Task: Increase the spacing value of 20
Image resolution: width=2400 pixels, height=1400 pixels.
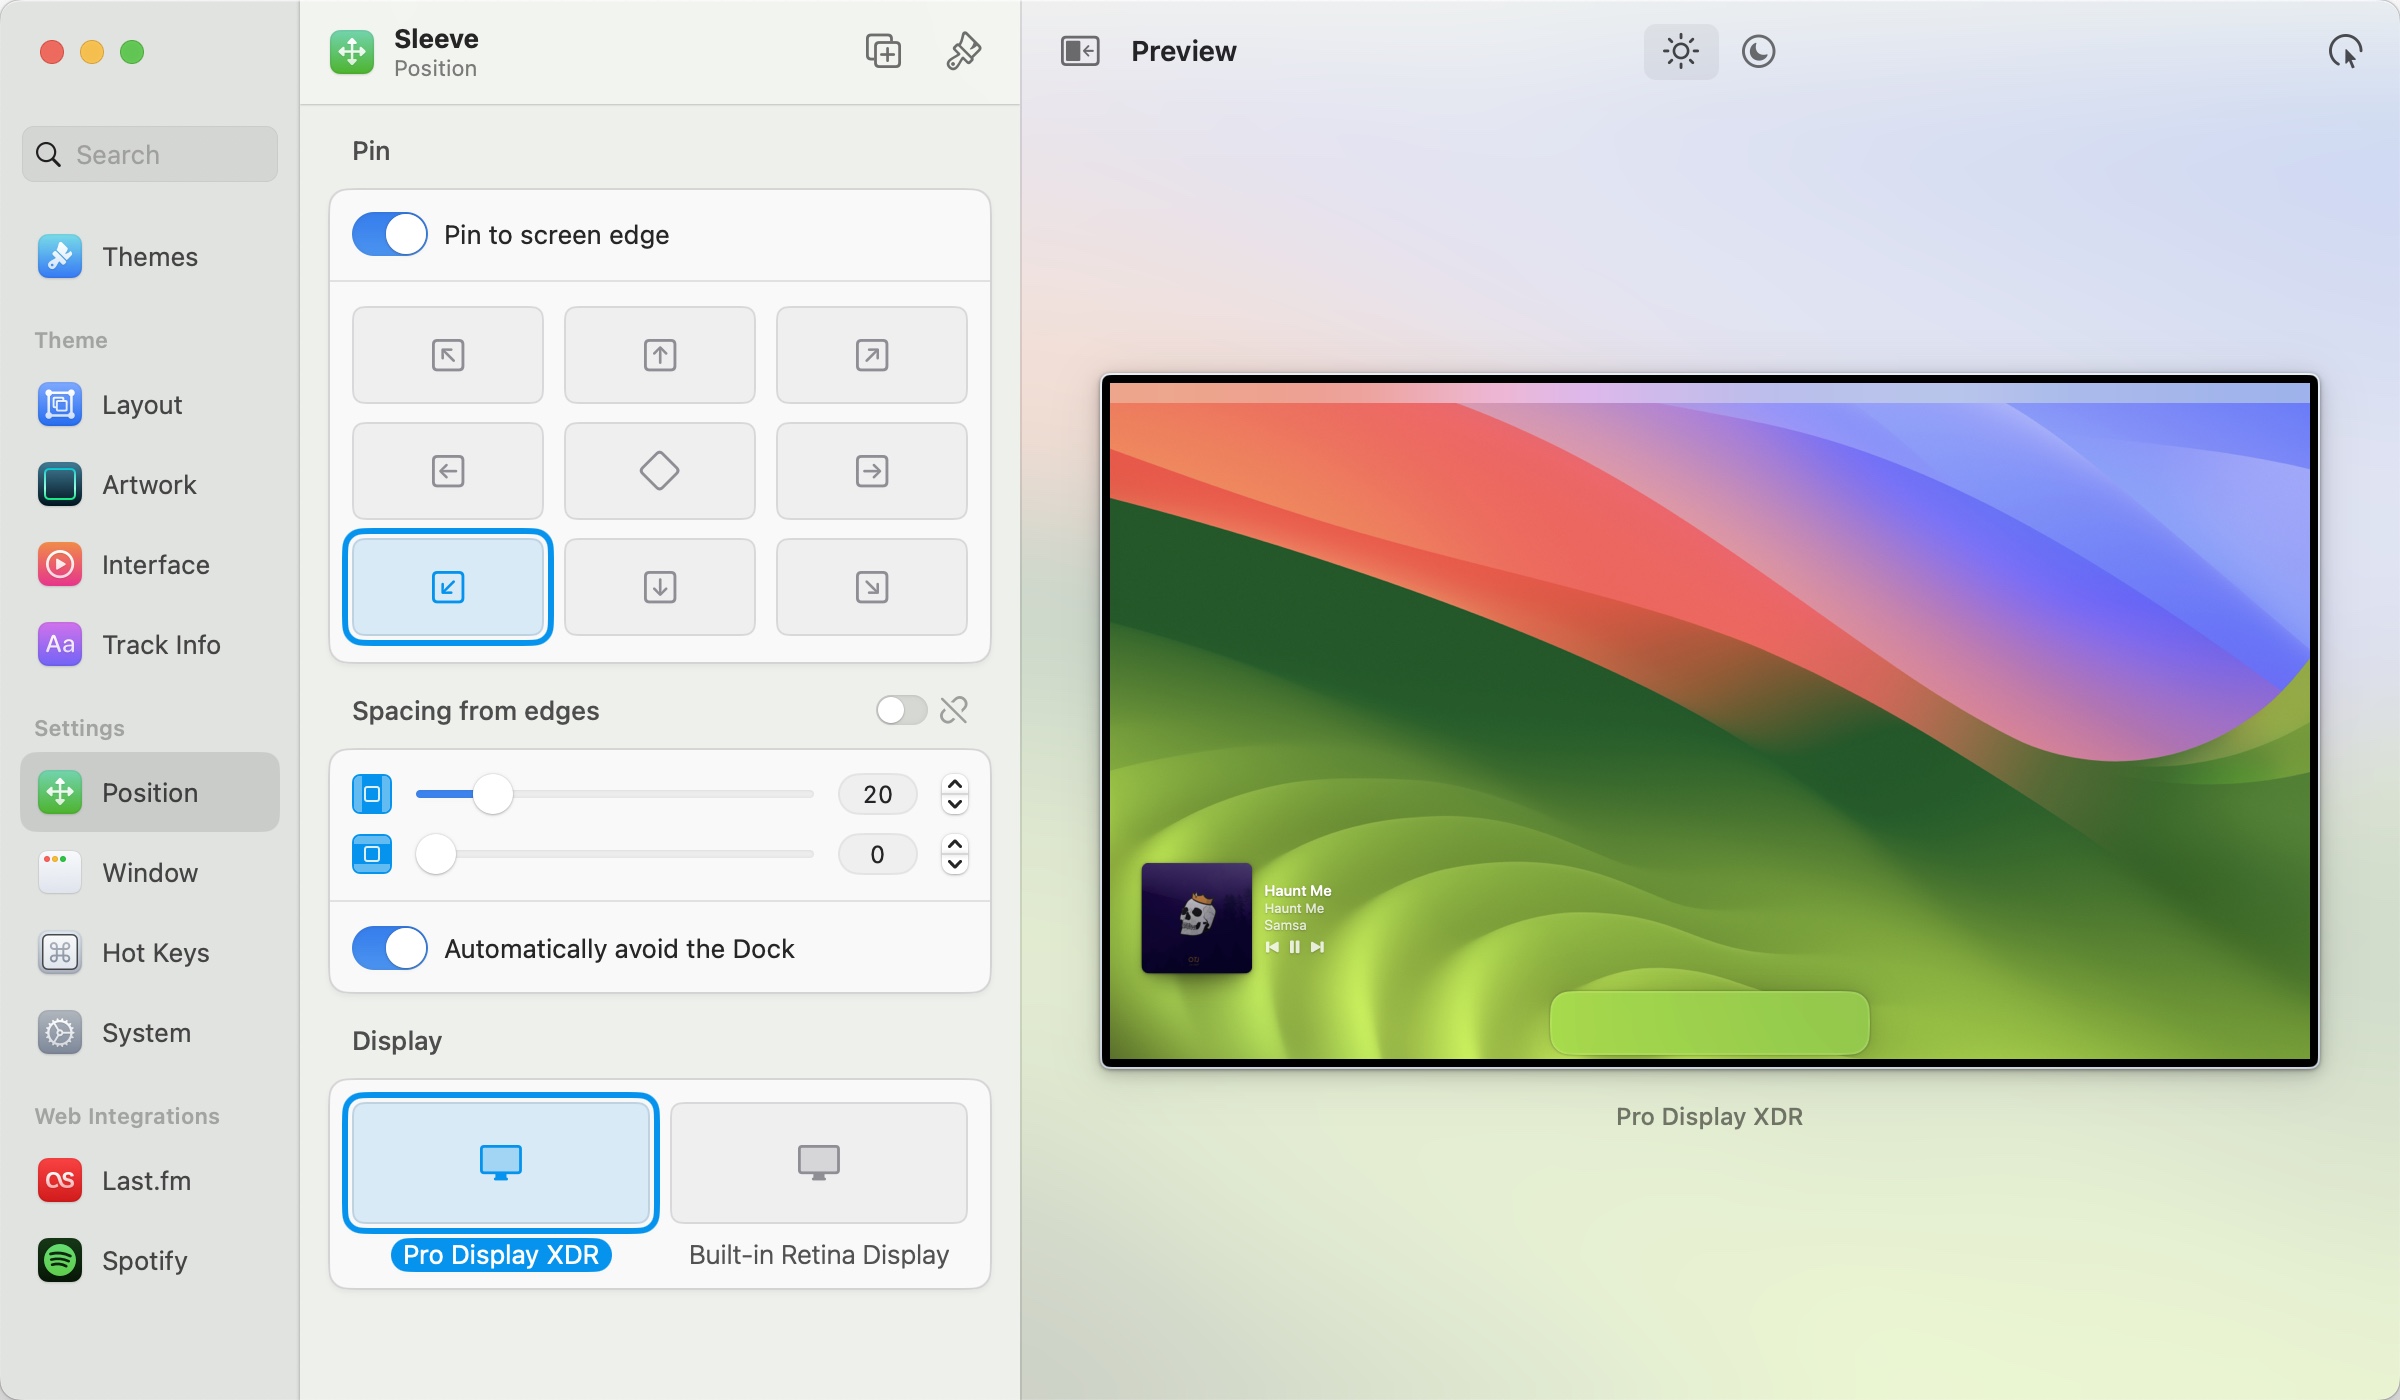Action: click(x=955, y=785)
